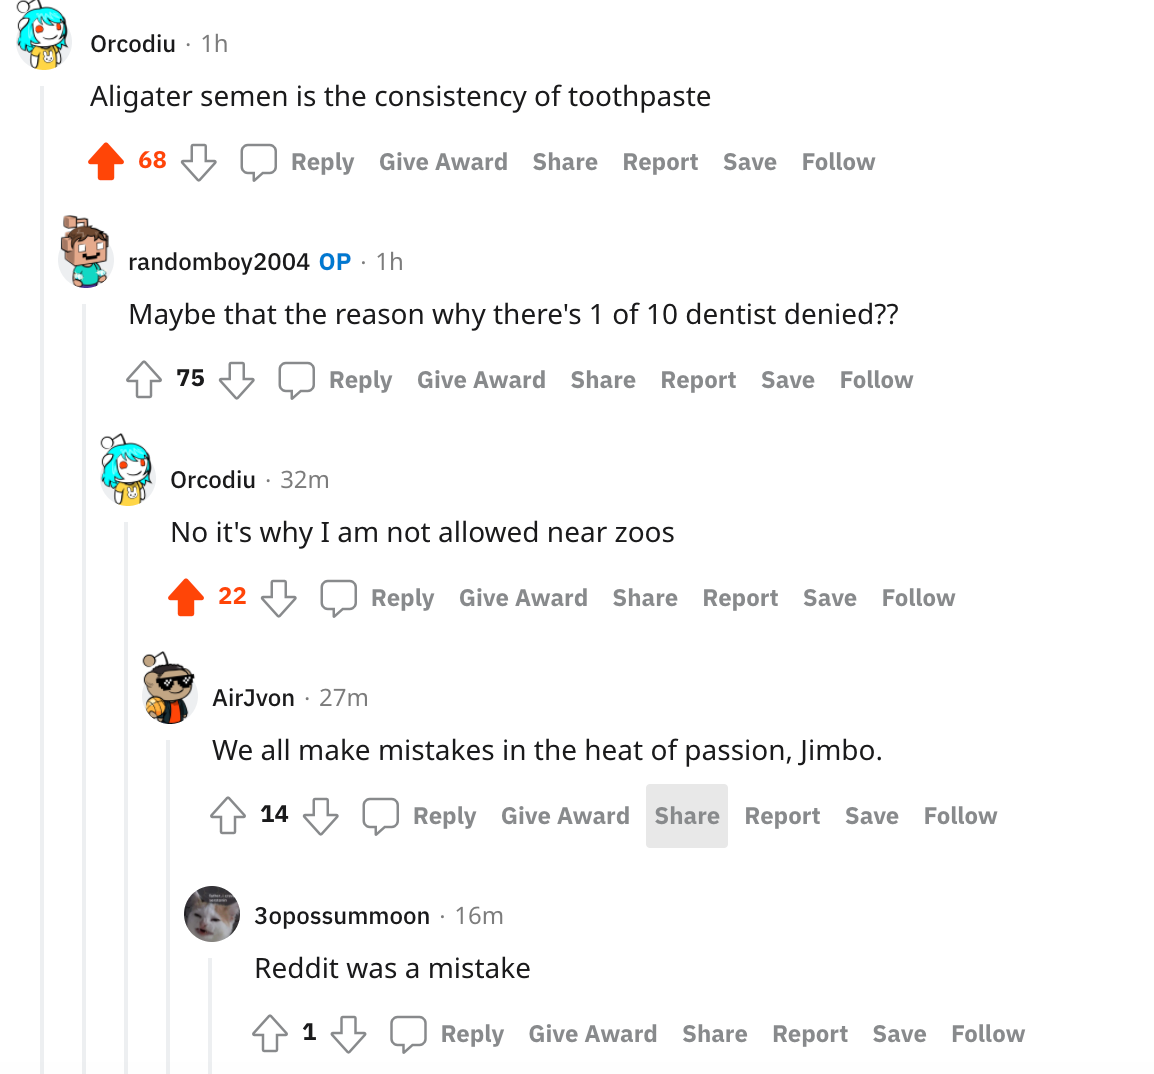Screen dimensions: 1154x1074
Task: Click reply speech bubble under randomboy2004's comment
Action: pyautogui.click(x=297, y=379)
